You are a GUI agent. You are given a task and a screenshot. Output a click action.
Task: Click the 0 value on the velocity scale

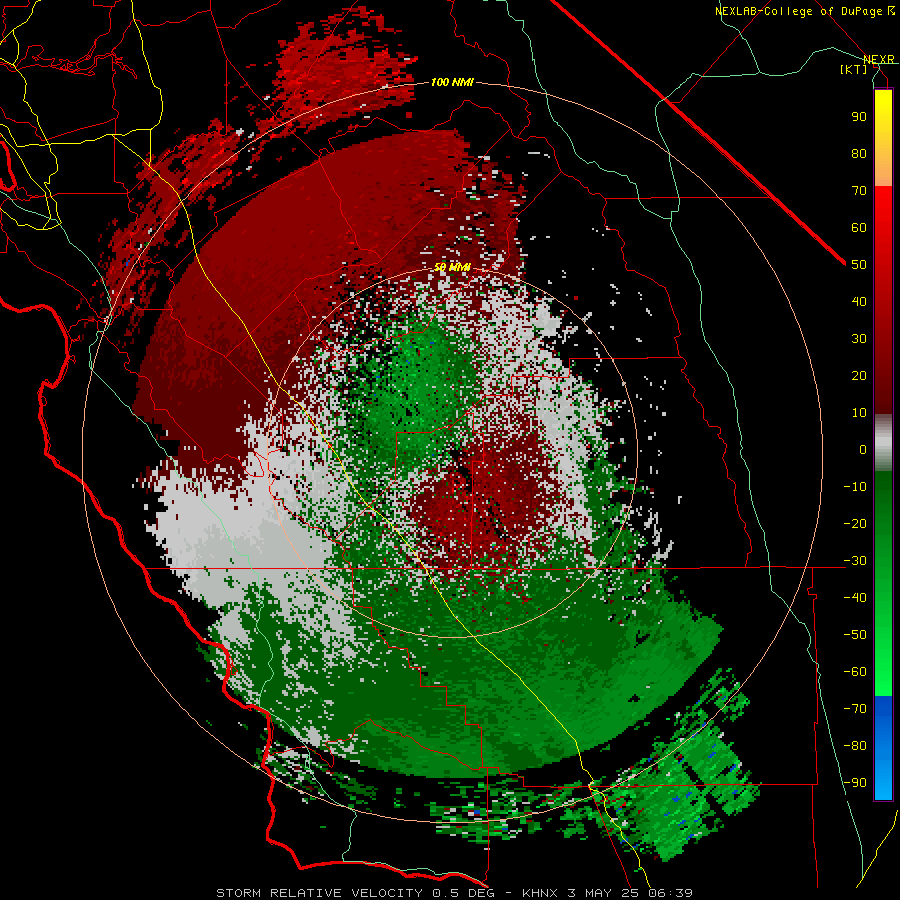click(863, 449)
